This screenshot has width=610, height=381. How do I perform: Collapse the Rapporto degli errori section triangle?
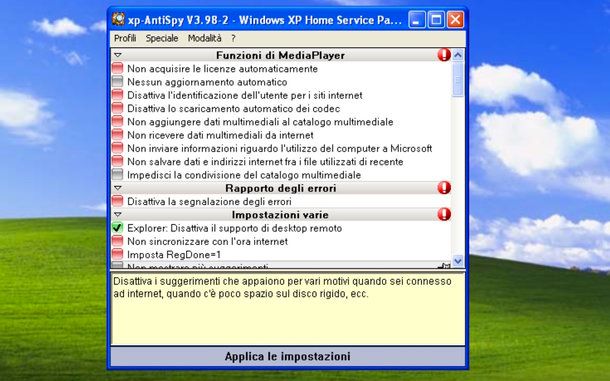tap(117, 188)
